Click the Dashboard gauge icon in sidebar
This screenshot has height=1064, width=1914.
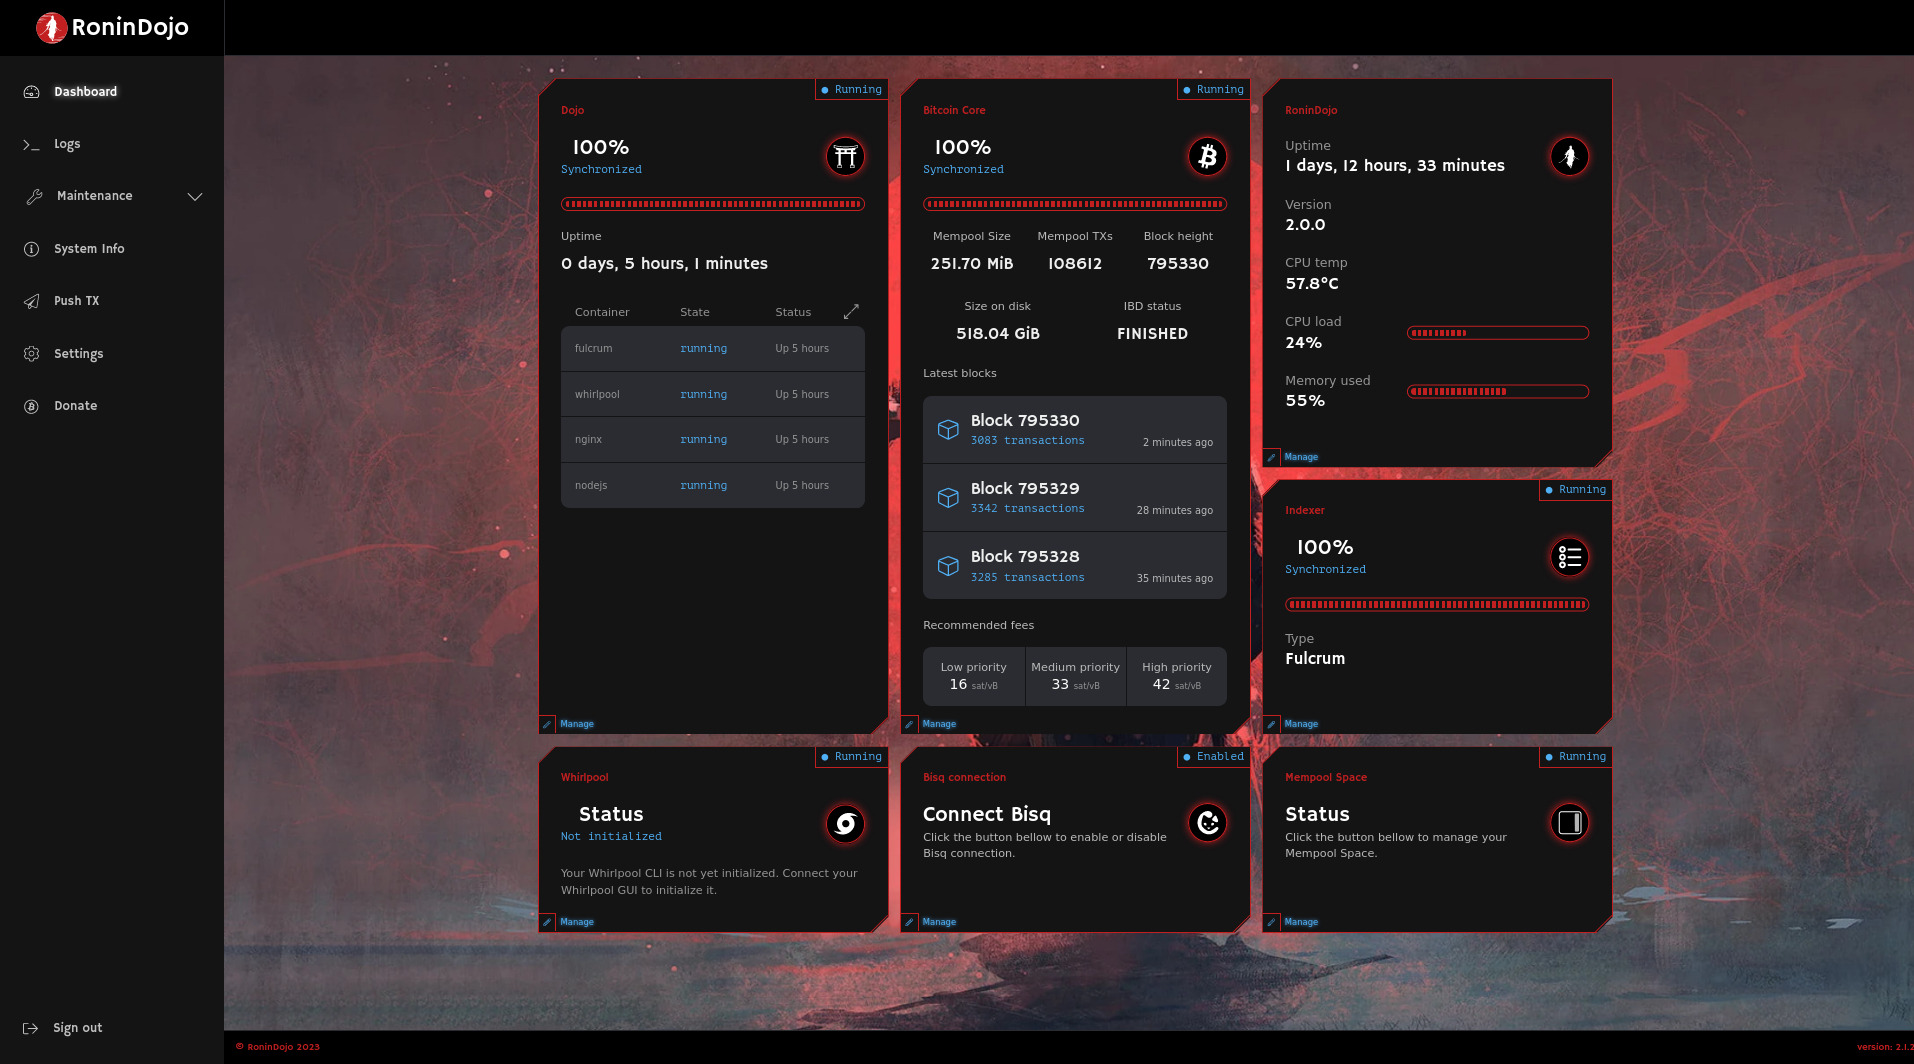31,92
